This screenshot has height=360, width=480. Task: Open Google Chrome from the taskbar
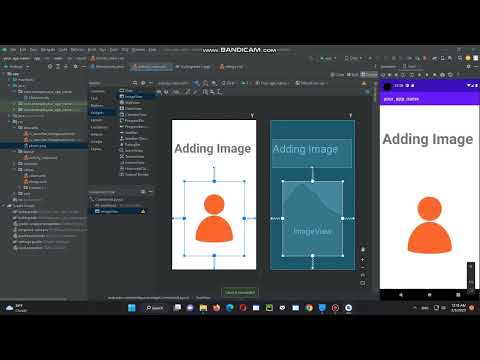[x=309, y=308]
